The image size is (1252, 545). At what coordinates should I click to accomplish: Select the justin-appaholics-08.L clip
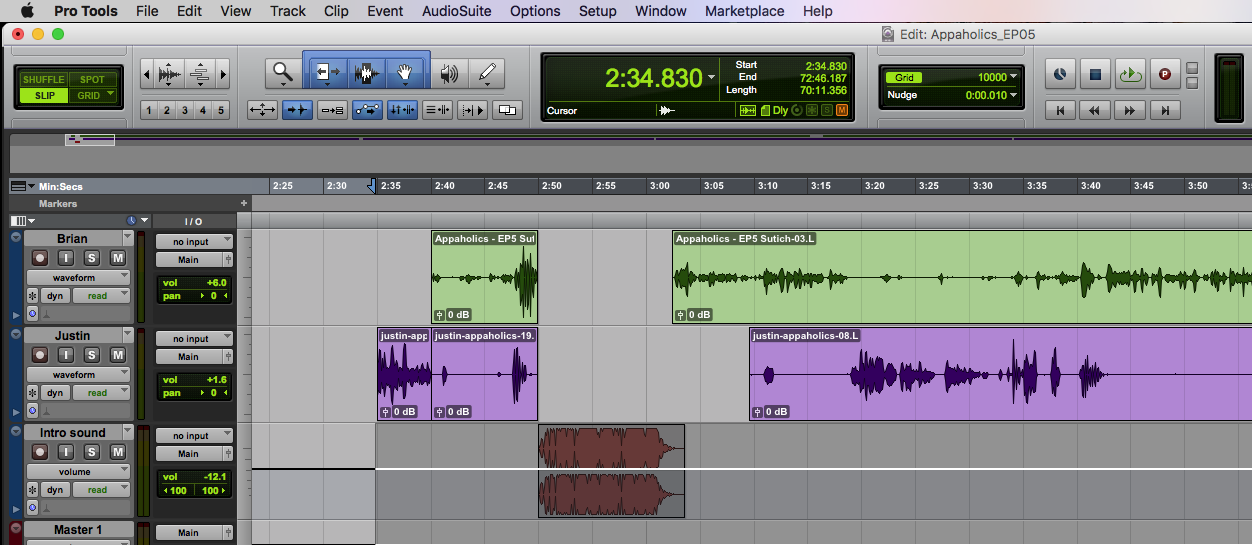[1000, 375]
